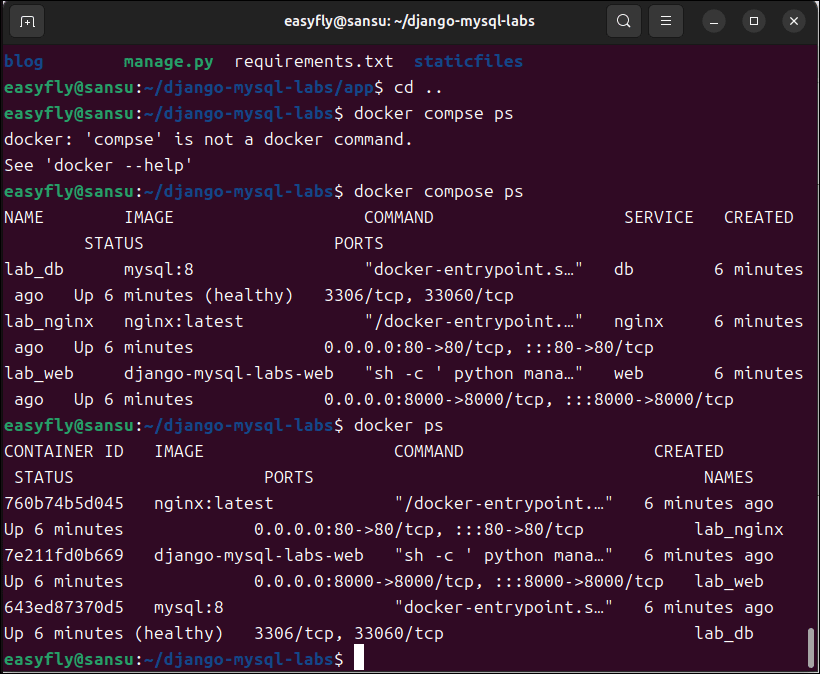Viewport: 820px width, 674px height.
Task: Click service name 'web'
Action: point(629,373)
